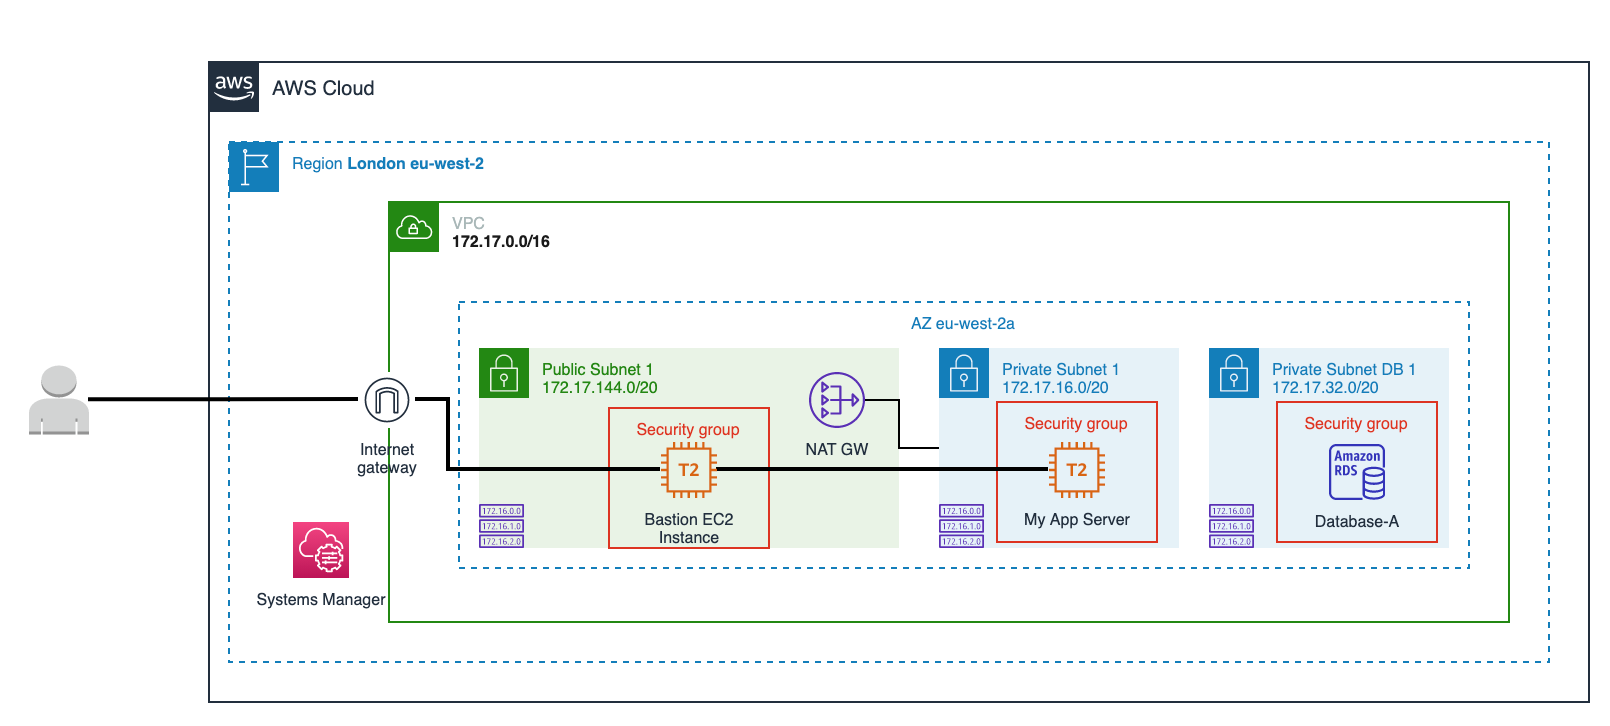
Task: Click the route table icon in Private Subnet 1
Action: (x=962, y=526)
